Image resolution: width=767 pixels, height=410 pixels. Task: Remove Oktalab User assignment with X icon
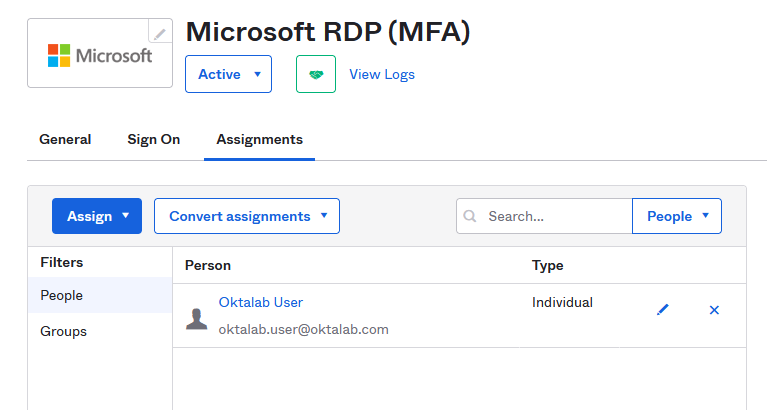click(714, 310)
